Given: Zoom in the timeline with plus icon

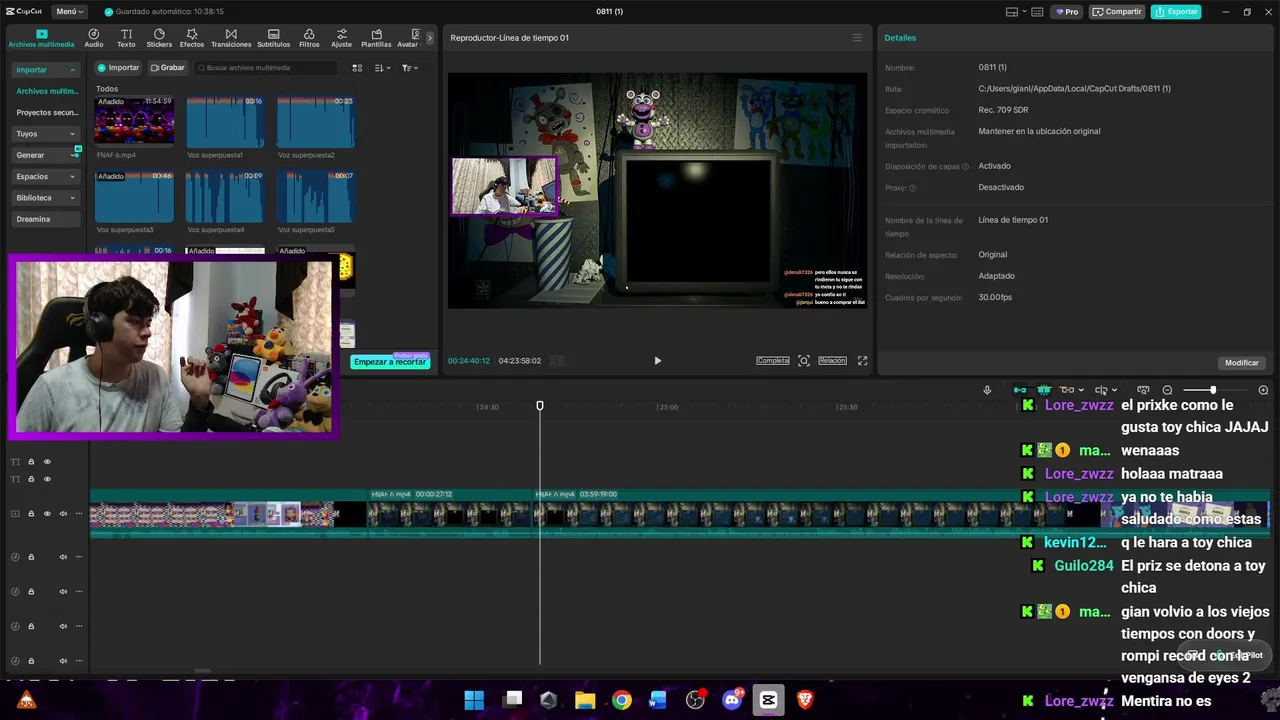Looking at the screenshot, I should click(1263, 390).
